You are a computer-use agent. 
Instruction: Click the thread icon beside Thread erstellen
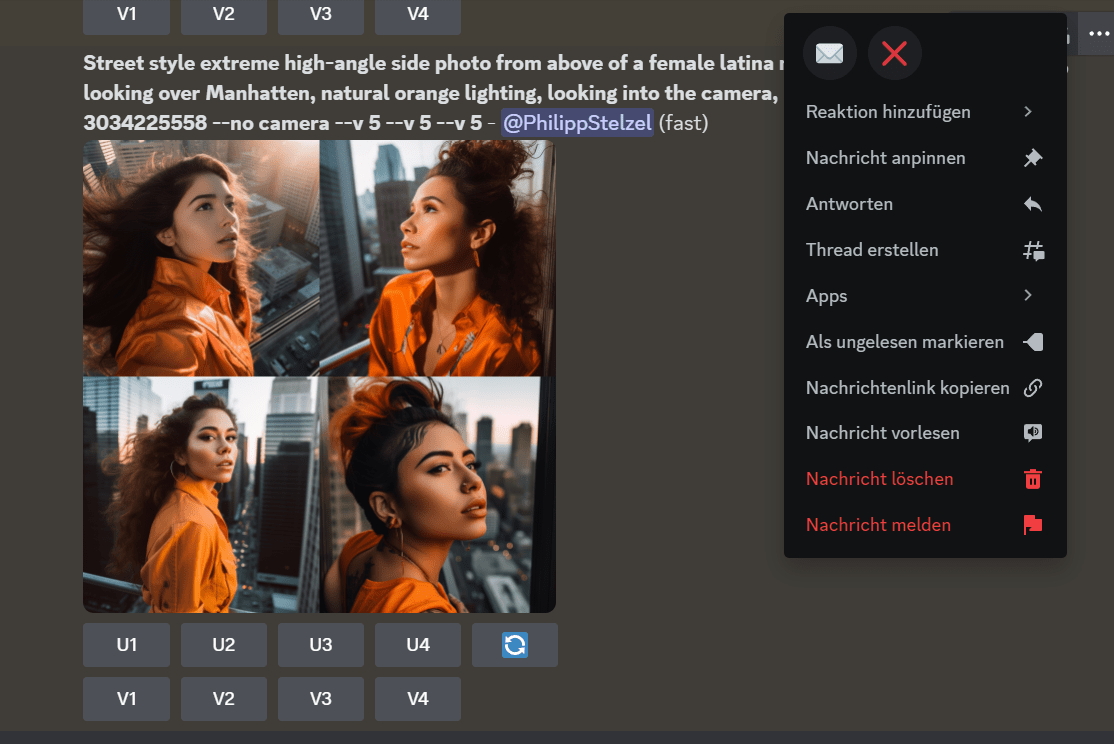(x=1034, y=249)
